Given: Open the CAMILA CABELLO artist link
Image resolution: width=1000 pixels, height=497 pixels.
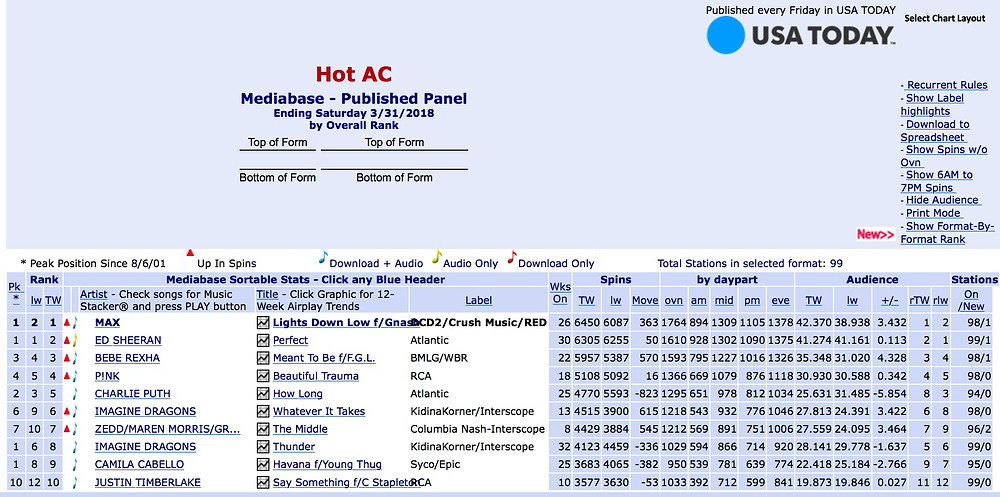Looking at the screenshot, I should [139, 464].
